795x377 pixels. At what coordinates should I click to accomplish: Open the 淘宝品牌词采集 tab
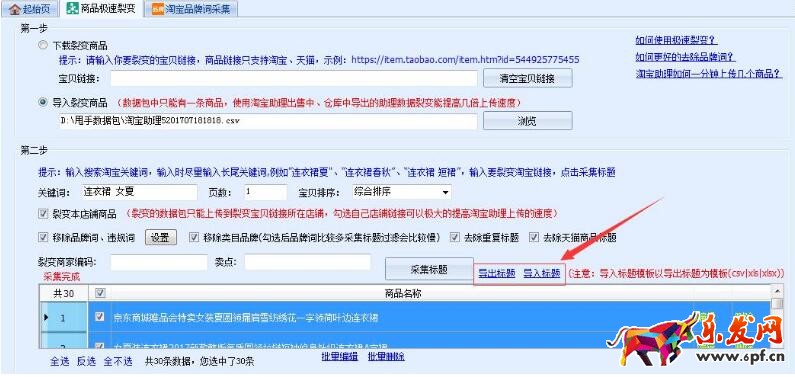[192, 9]
